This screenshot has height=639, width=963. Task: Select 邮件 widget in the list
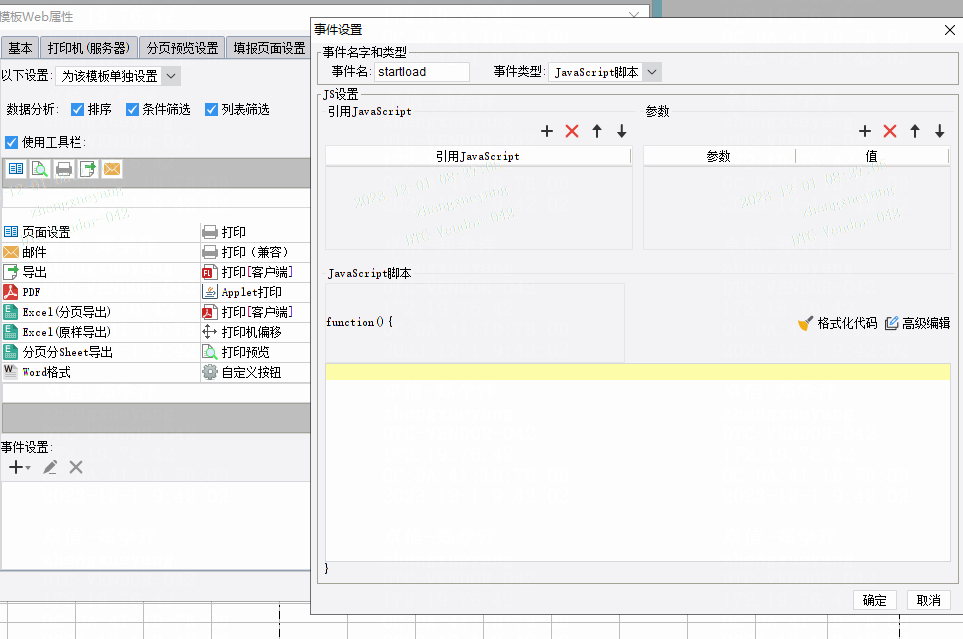coord(101,252)
